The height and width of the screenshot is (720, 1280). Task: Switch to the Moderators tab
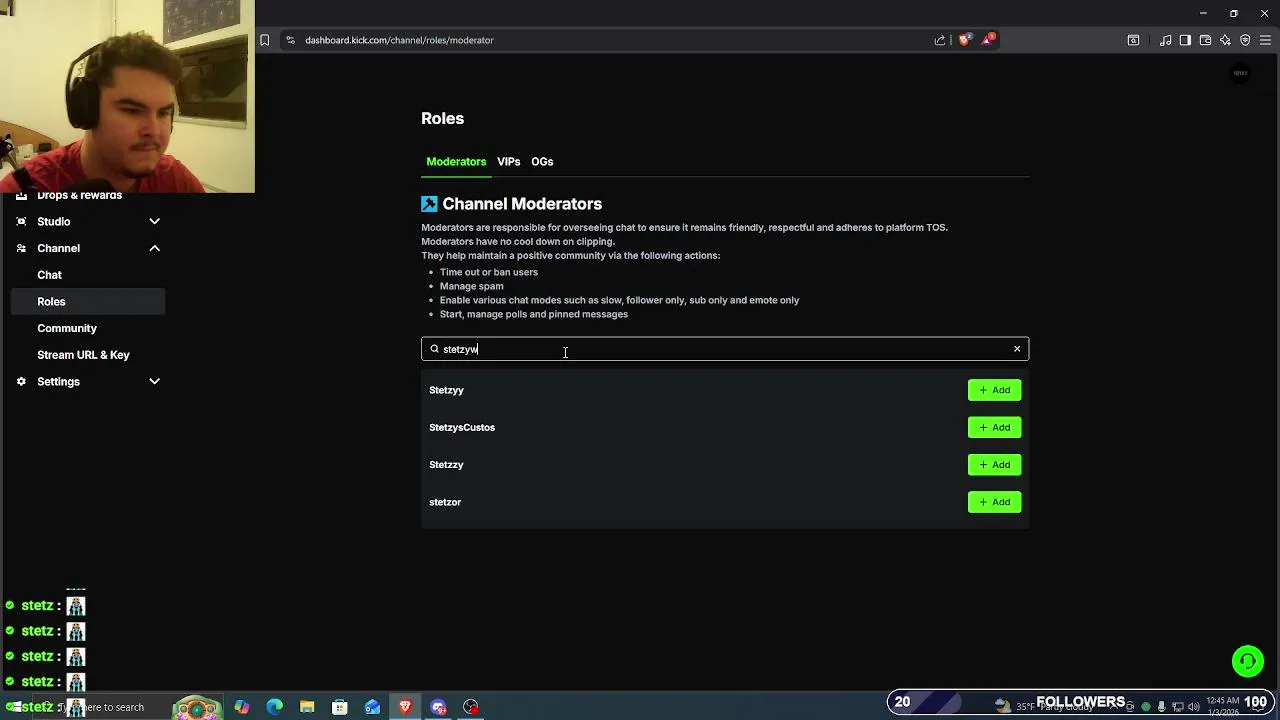pos(456,162)
